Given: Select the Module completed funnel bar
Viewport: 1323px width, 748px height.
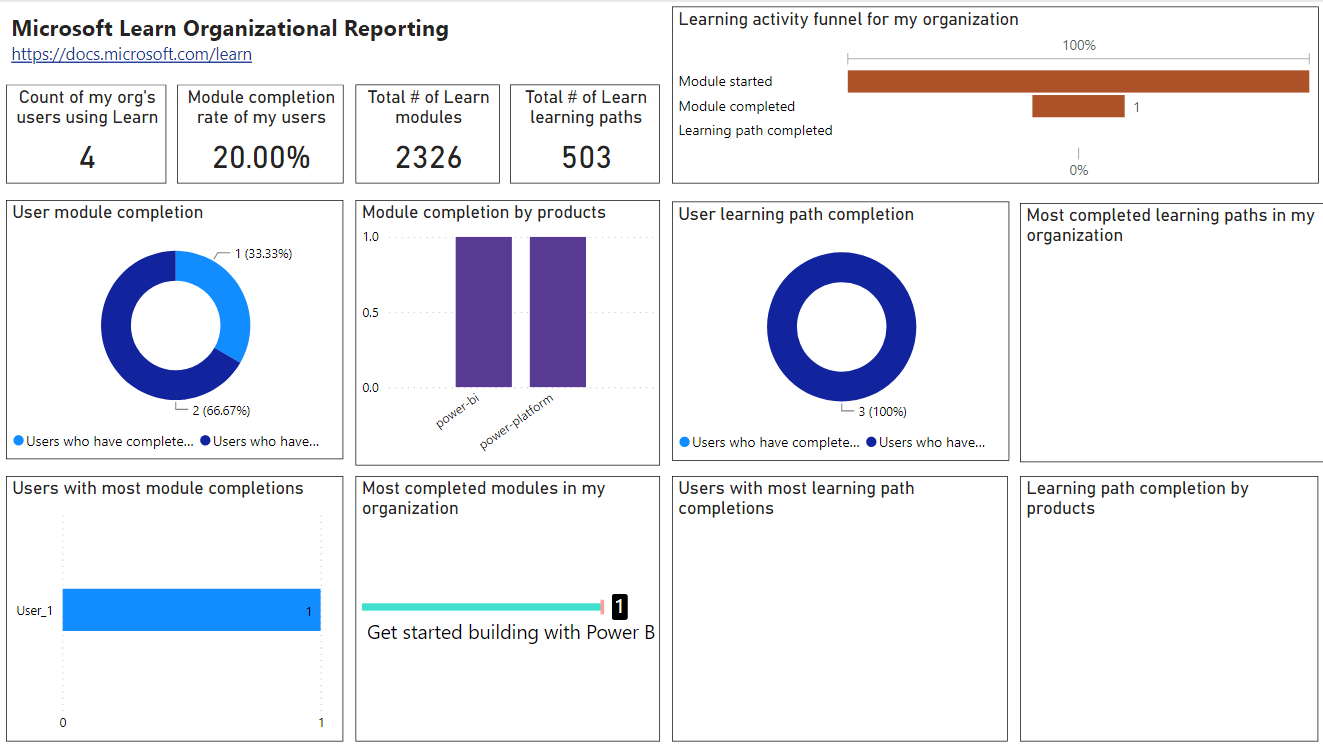Looking at the screenshot, I should [1079, 106].
